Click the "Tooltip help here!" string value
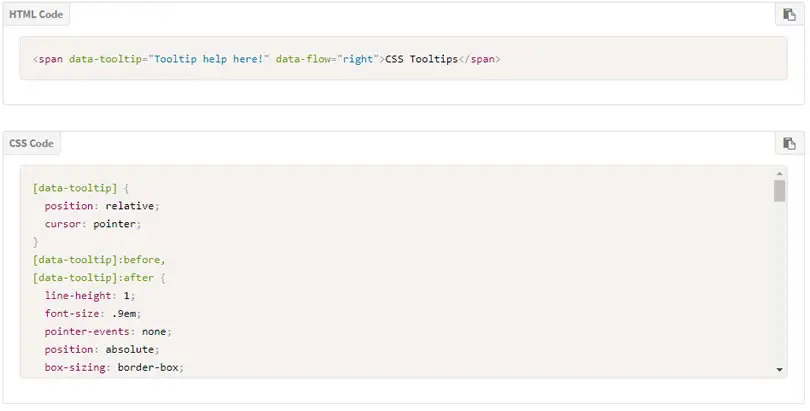This screenshot has height=411, width=810. click(x=209, y=59)
